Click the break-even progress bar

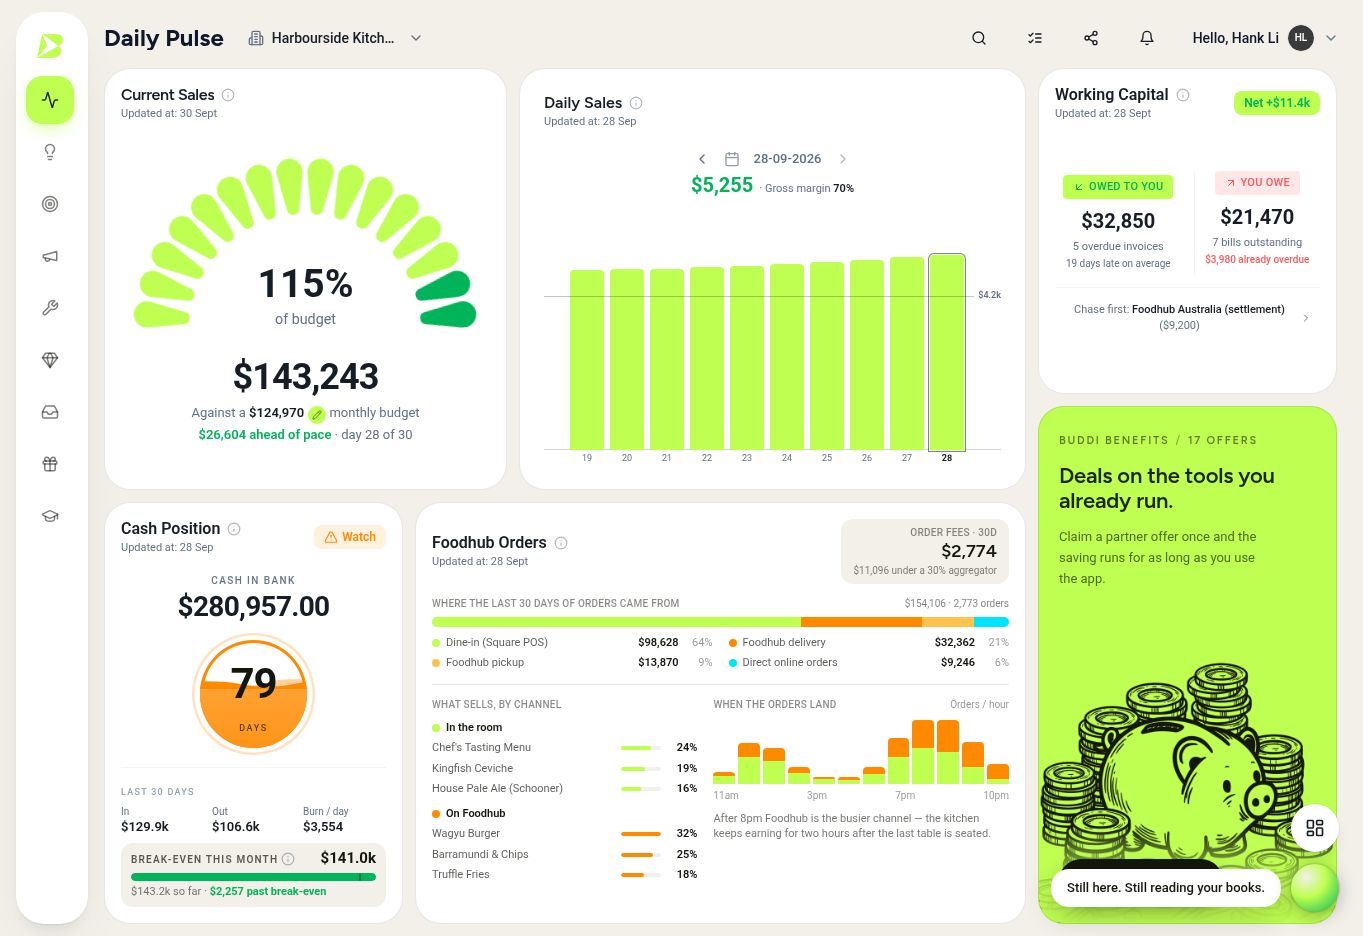coord(253,877)
